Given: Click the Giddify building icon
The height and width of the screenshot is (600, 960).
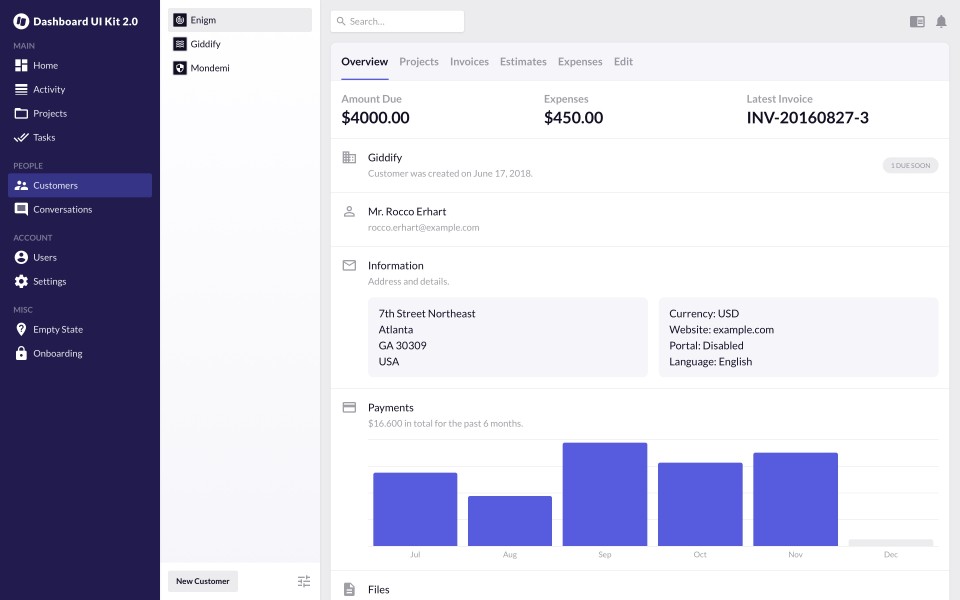Looking at the screenshot, I should (349, 158).
